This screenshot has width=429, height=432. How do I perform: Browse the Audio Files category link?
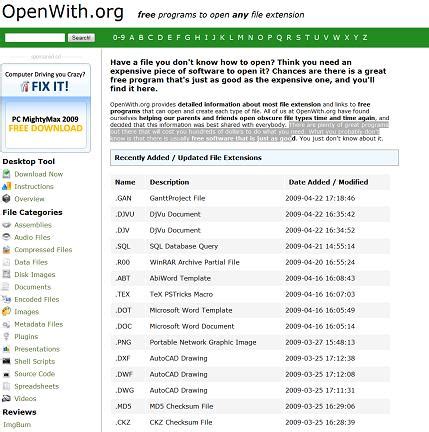[32, 237]
